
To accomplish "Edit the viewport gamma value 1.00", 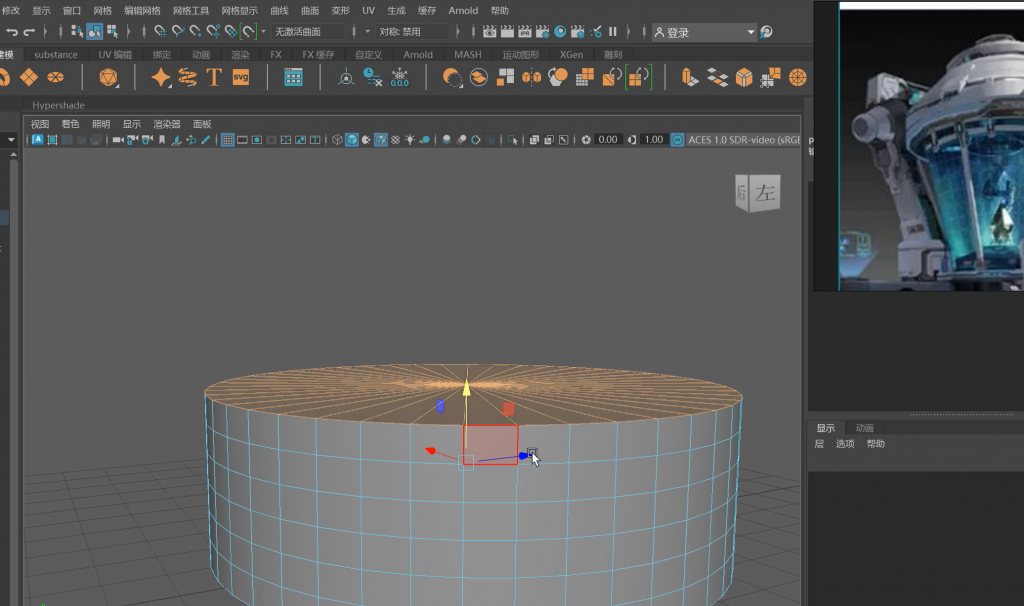I will click(653, 140).
